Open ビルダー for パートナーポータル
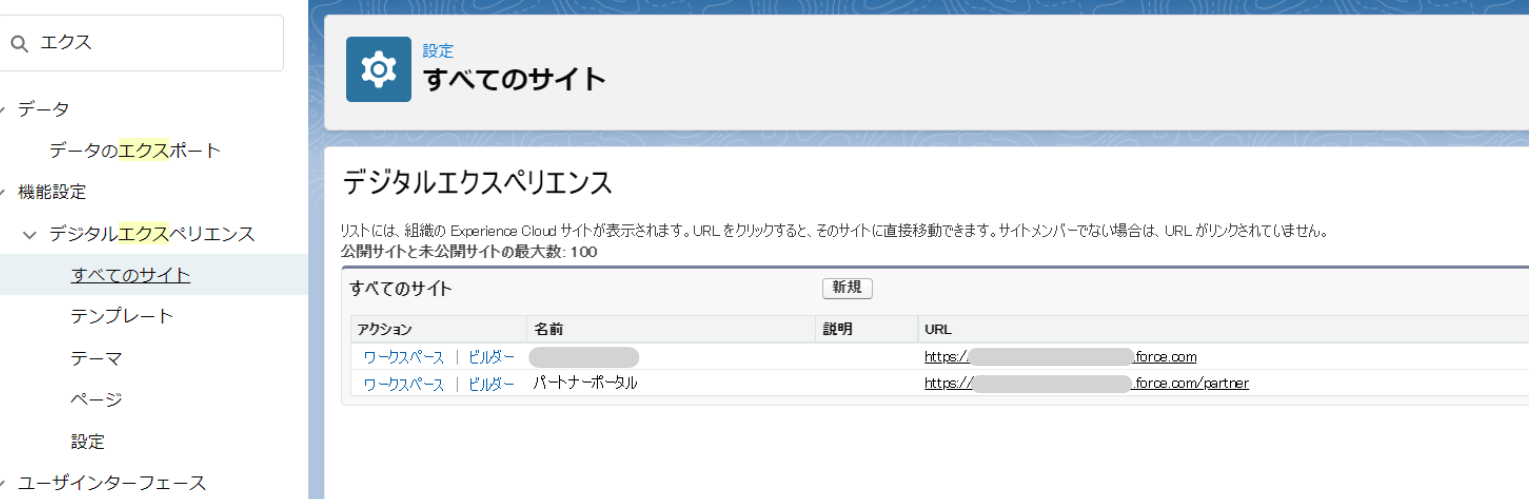 491,383
